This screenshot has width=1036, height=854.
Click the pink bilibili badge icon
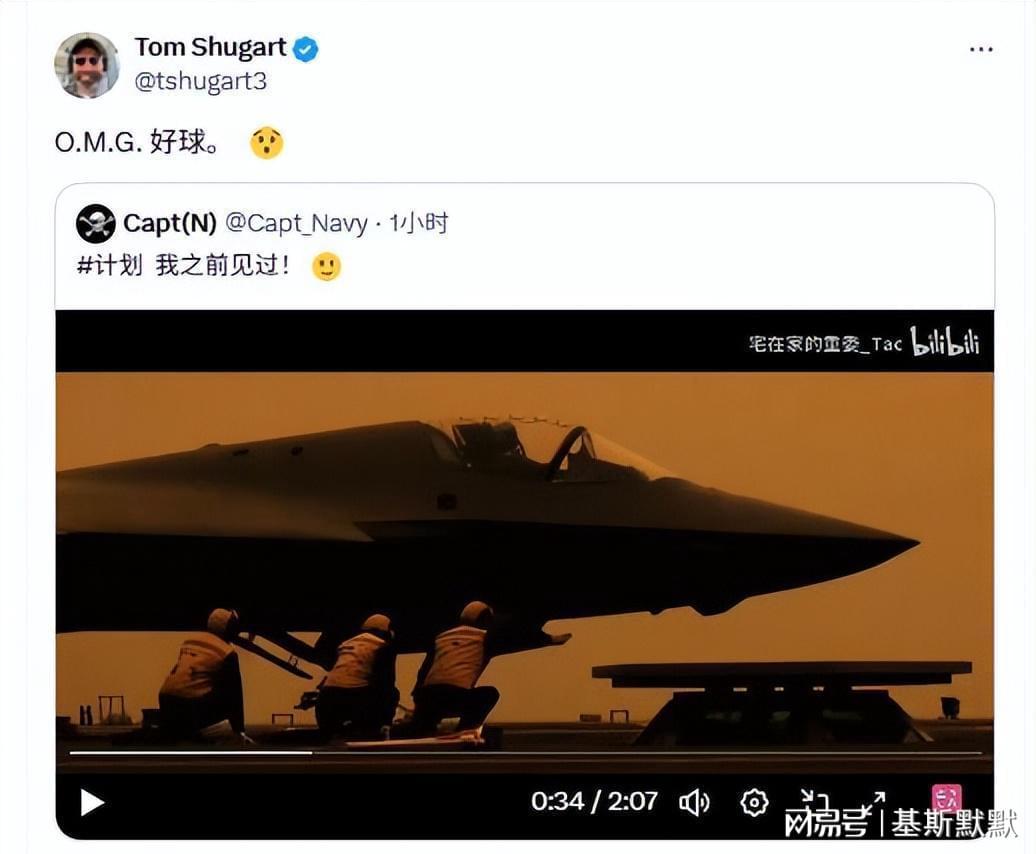pos(946,796)
